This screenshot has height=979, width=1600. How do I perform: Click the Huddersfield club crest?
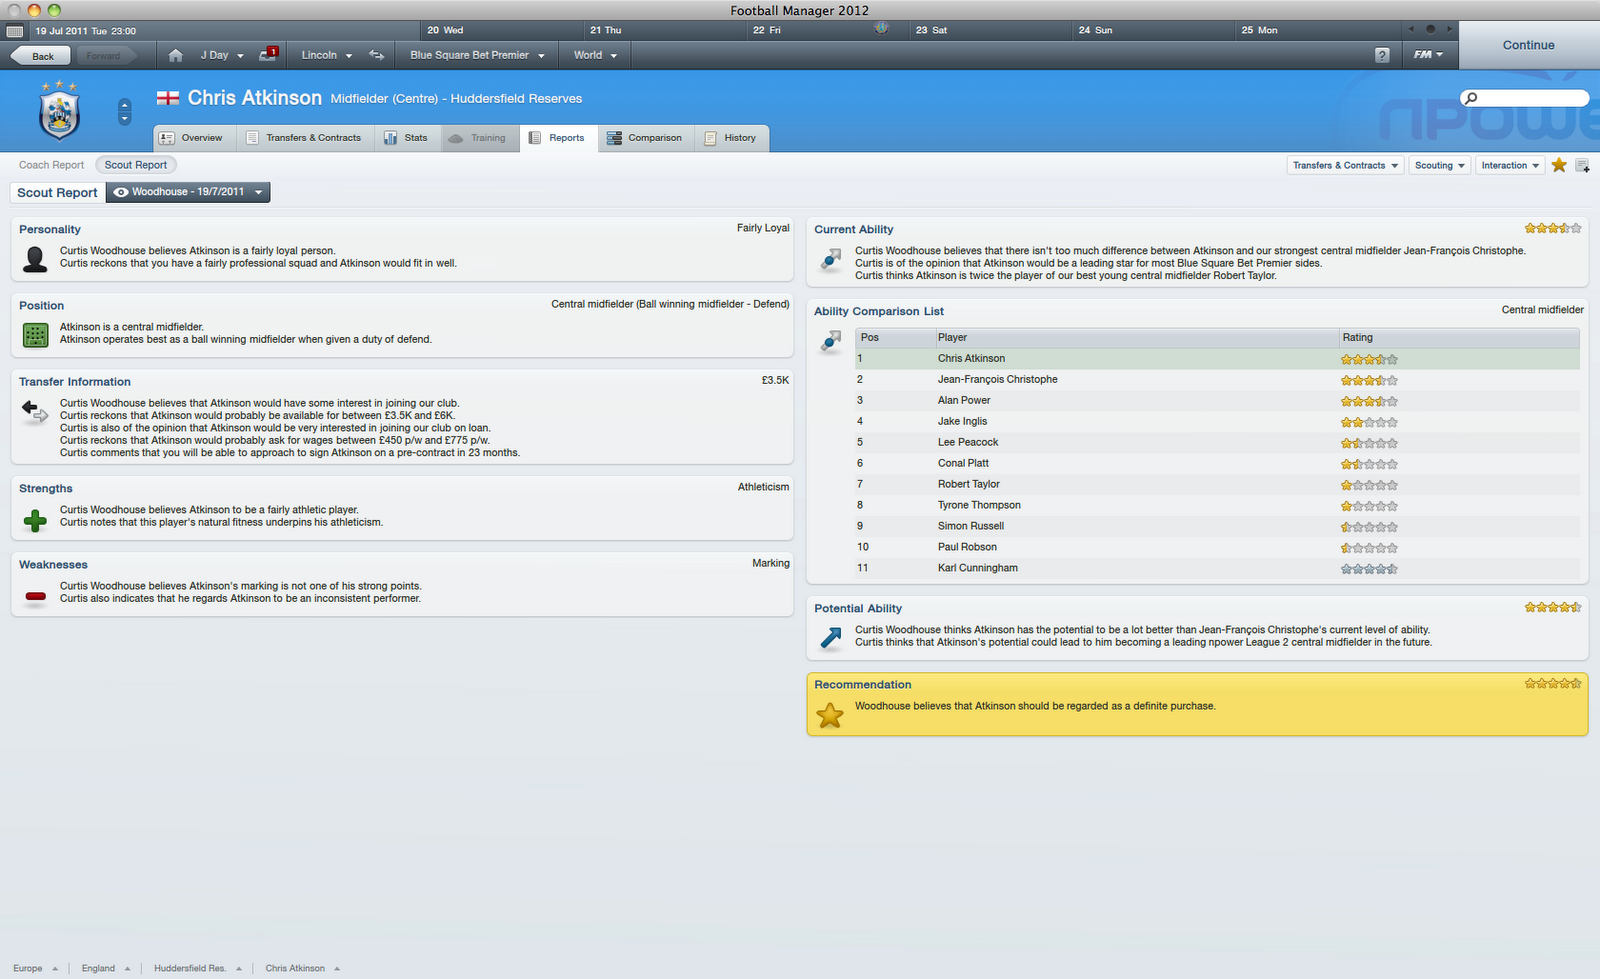[x=59, y=111]
